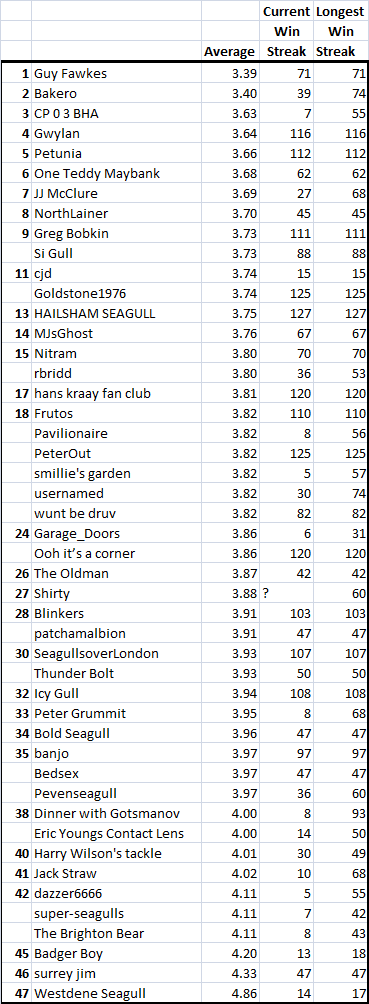Click the Average column header

[229, 51]
